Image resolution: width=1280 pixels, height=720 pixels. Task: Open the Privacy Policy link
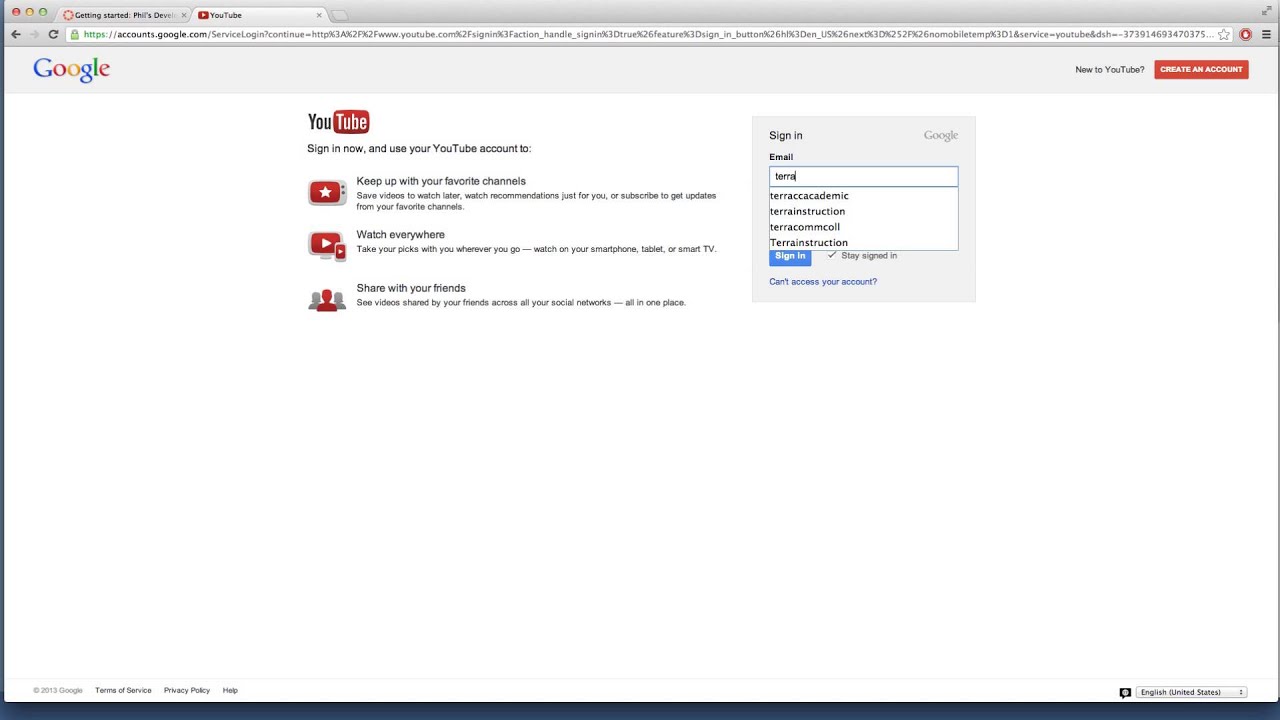pos(187,690)
